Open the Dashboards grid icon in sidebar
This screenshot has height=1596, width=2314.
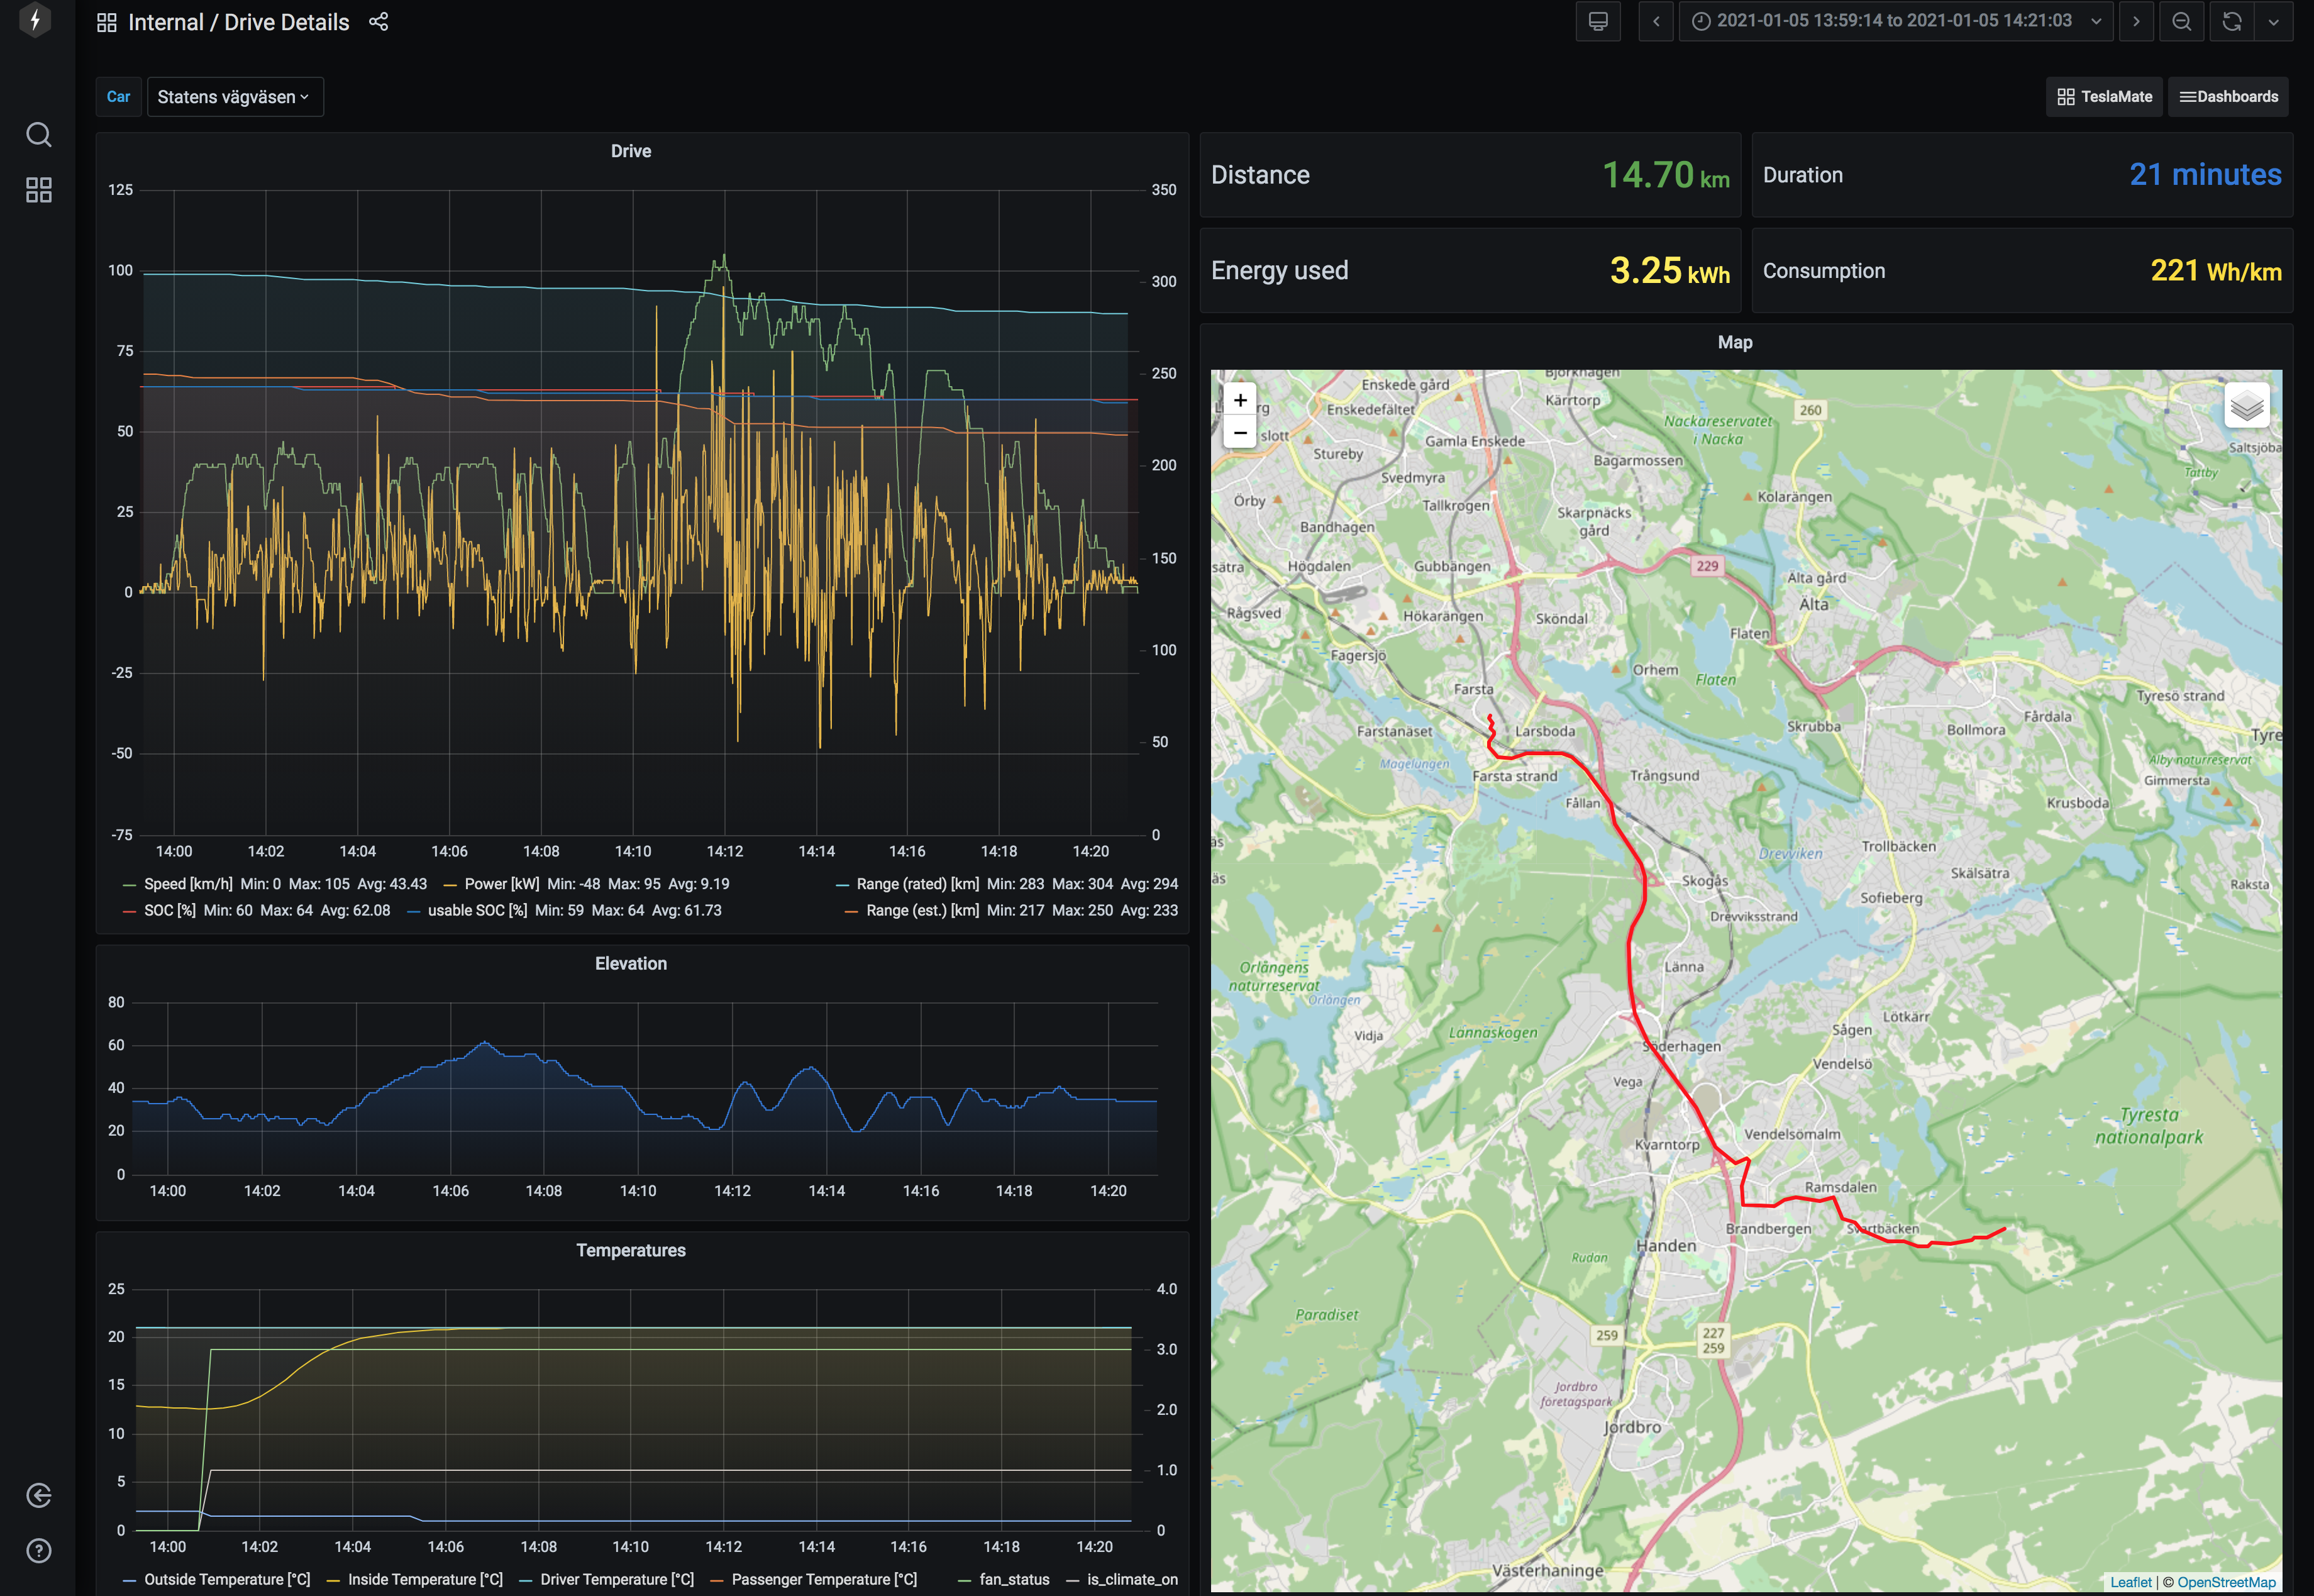click(38, 190)
